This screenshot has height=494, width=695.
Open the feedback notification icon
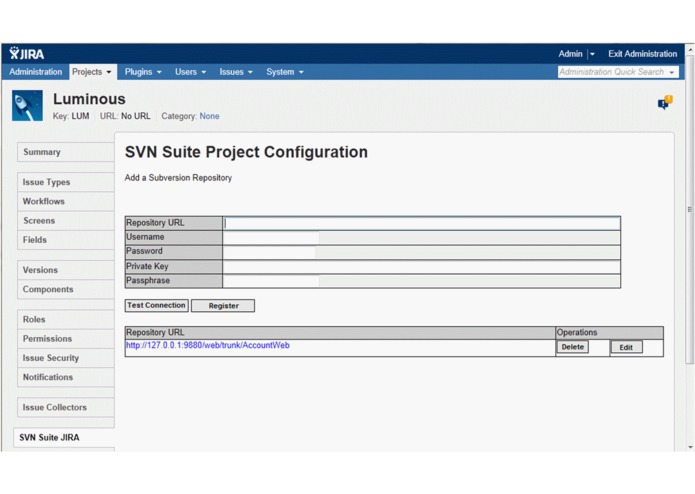[x=665, y=103]
